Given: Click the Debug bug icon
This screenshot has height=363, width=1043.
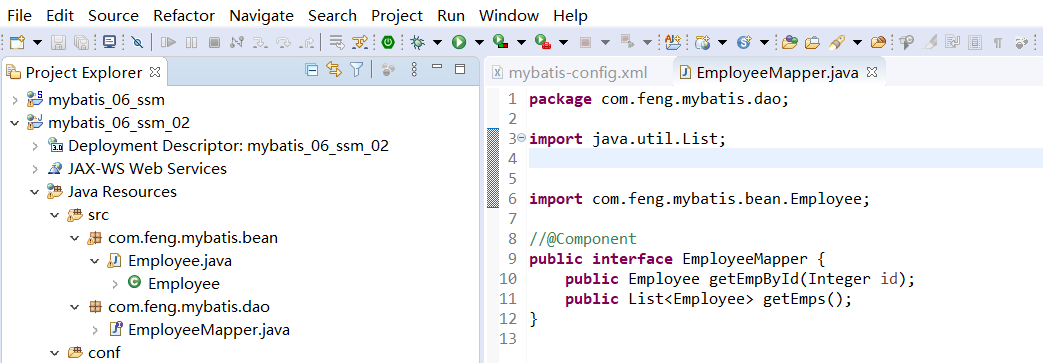Looking at the screenshot, I should click(418, 43).
